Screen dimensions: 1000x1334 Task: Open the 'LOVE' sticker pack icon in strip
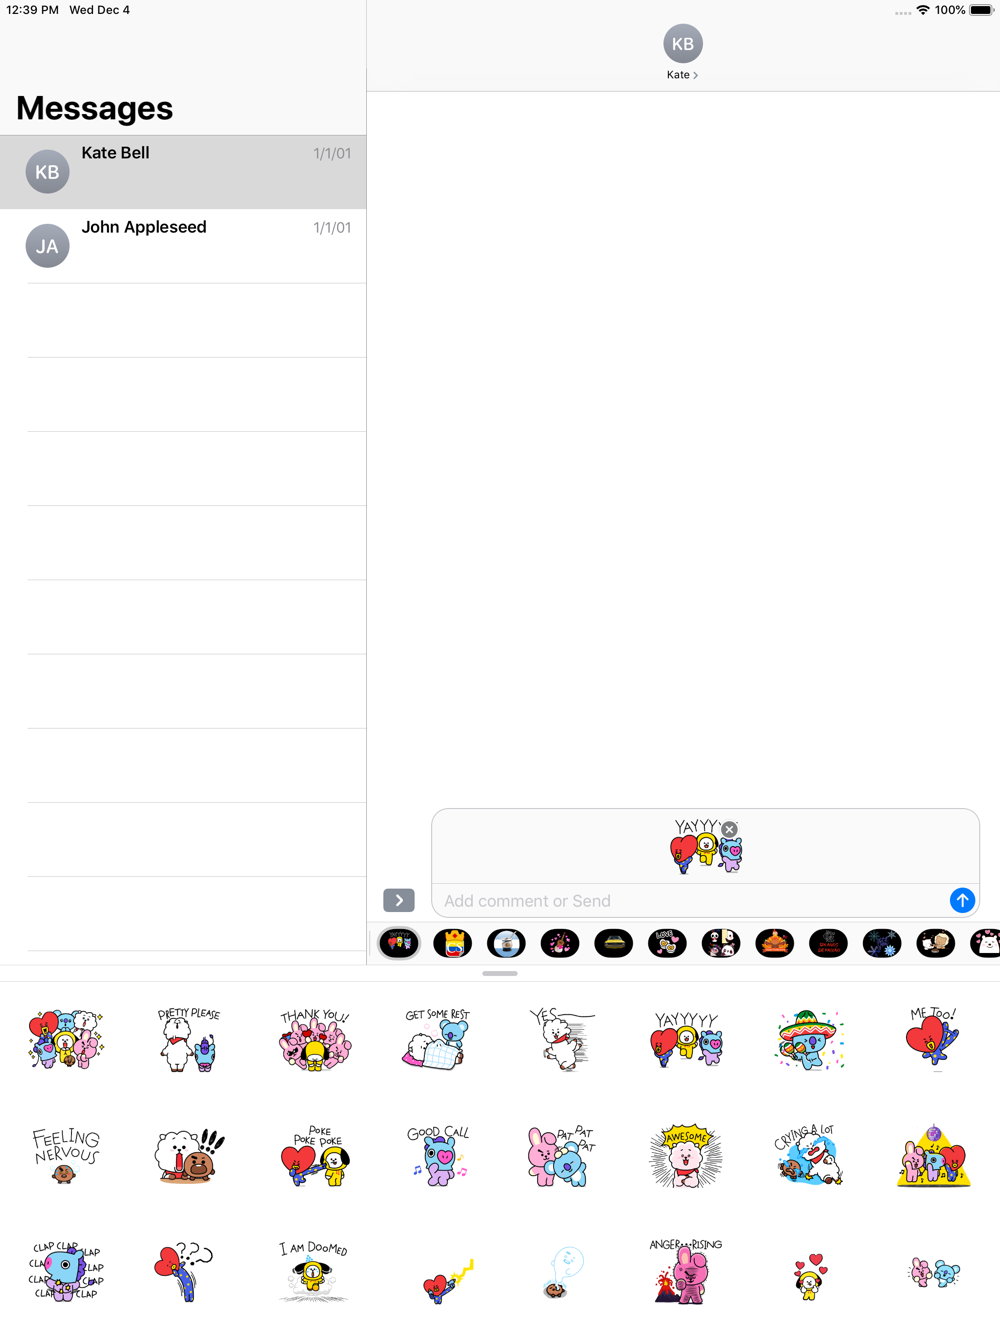point(667,943)
